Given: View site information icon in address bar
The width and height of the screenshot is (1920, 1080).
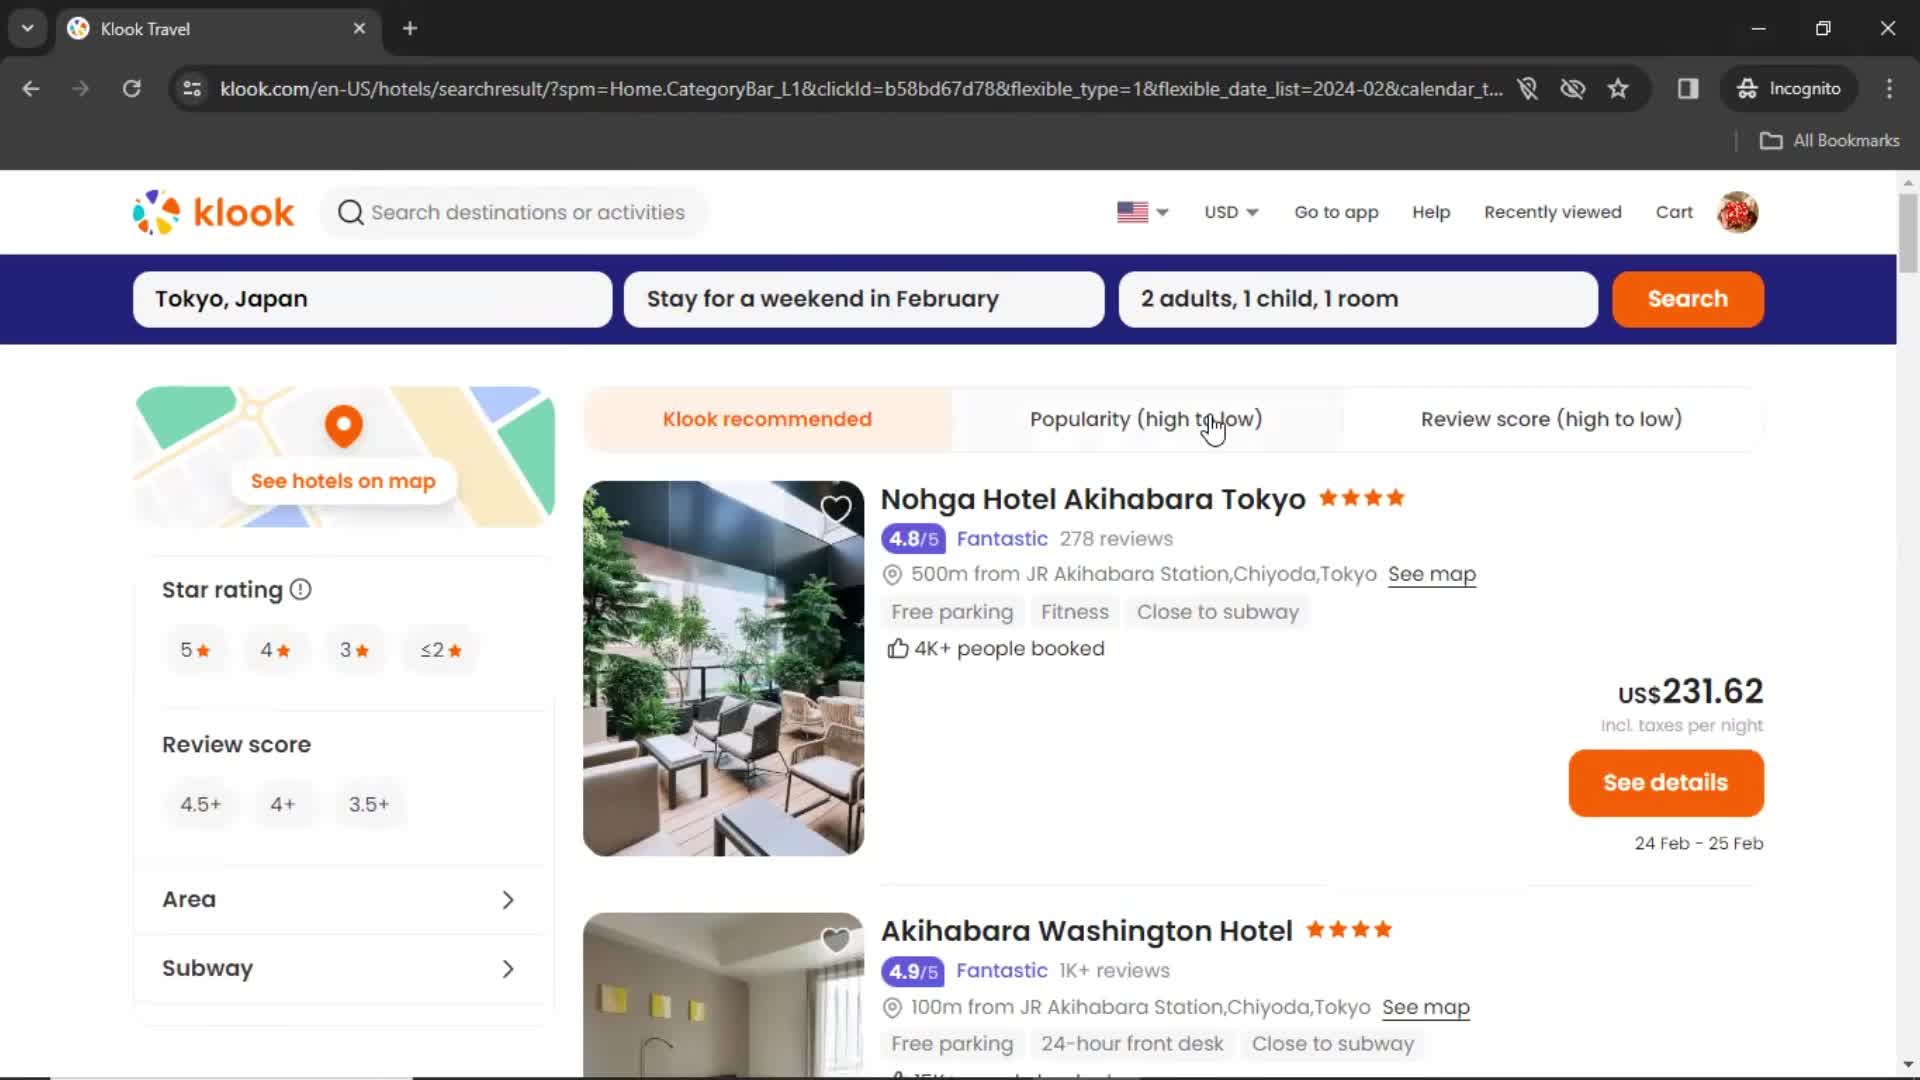Looking at the screenshot, I should point(192,88).
